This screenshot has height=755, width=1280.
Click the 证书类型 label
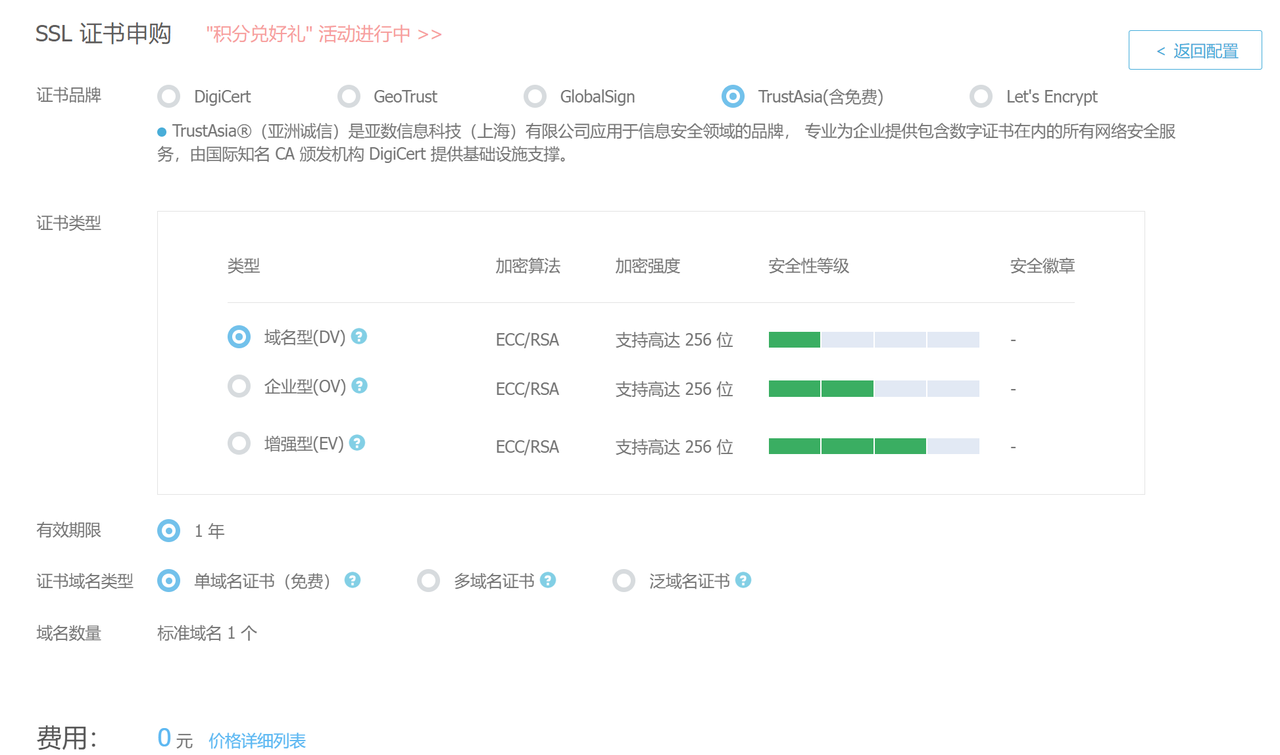pos(69,223)
